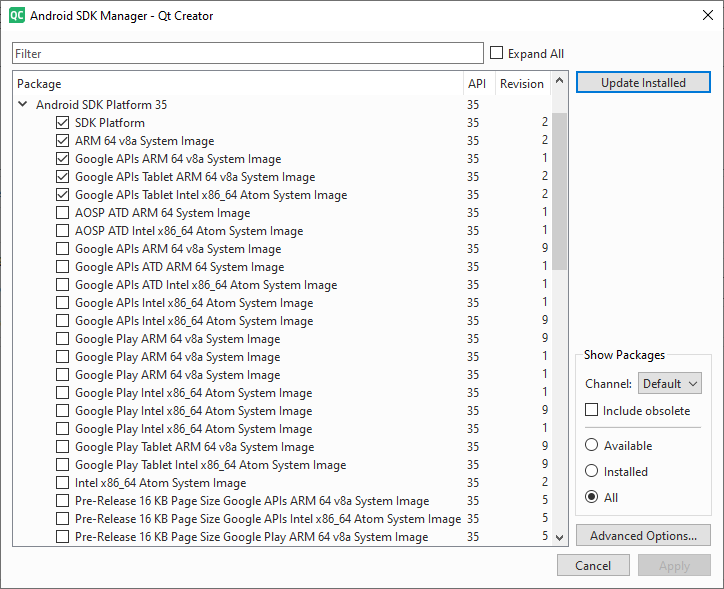Uncheck the SDK Platform package checkbox

click(x=63, y=123)
